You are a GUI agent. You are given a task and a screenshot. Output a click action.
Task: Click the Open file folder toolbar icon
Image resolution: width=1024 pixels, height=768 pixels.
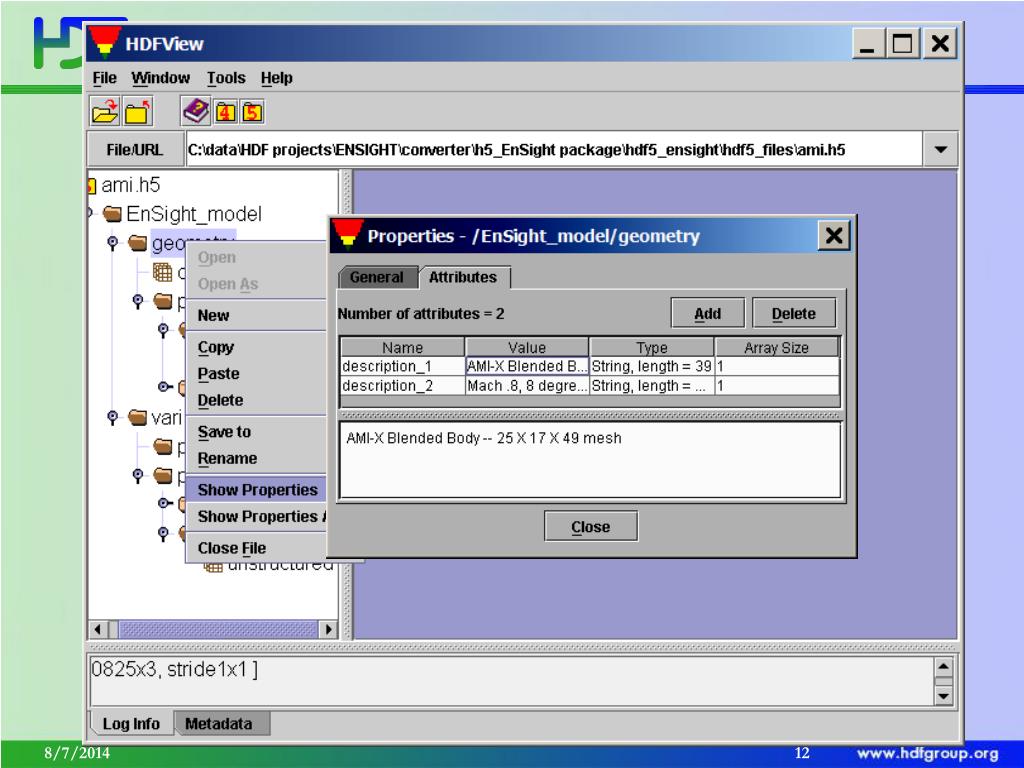click(104, 111)
